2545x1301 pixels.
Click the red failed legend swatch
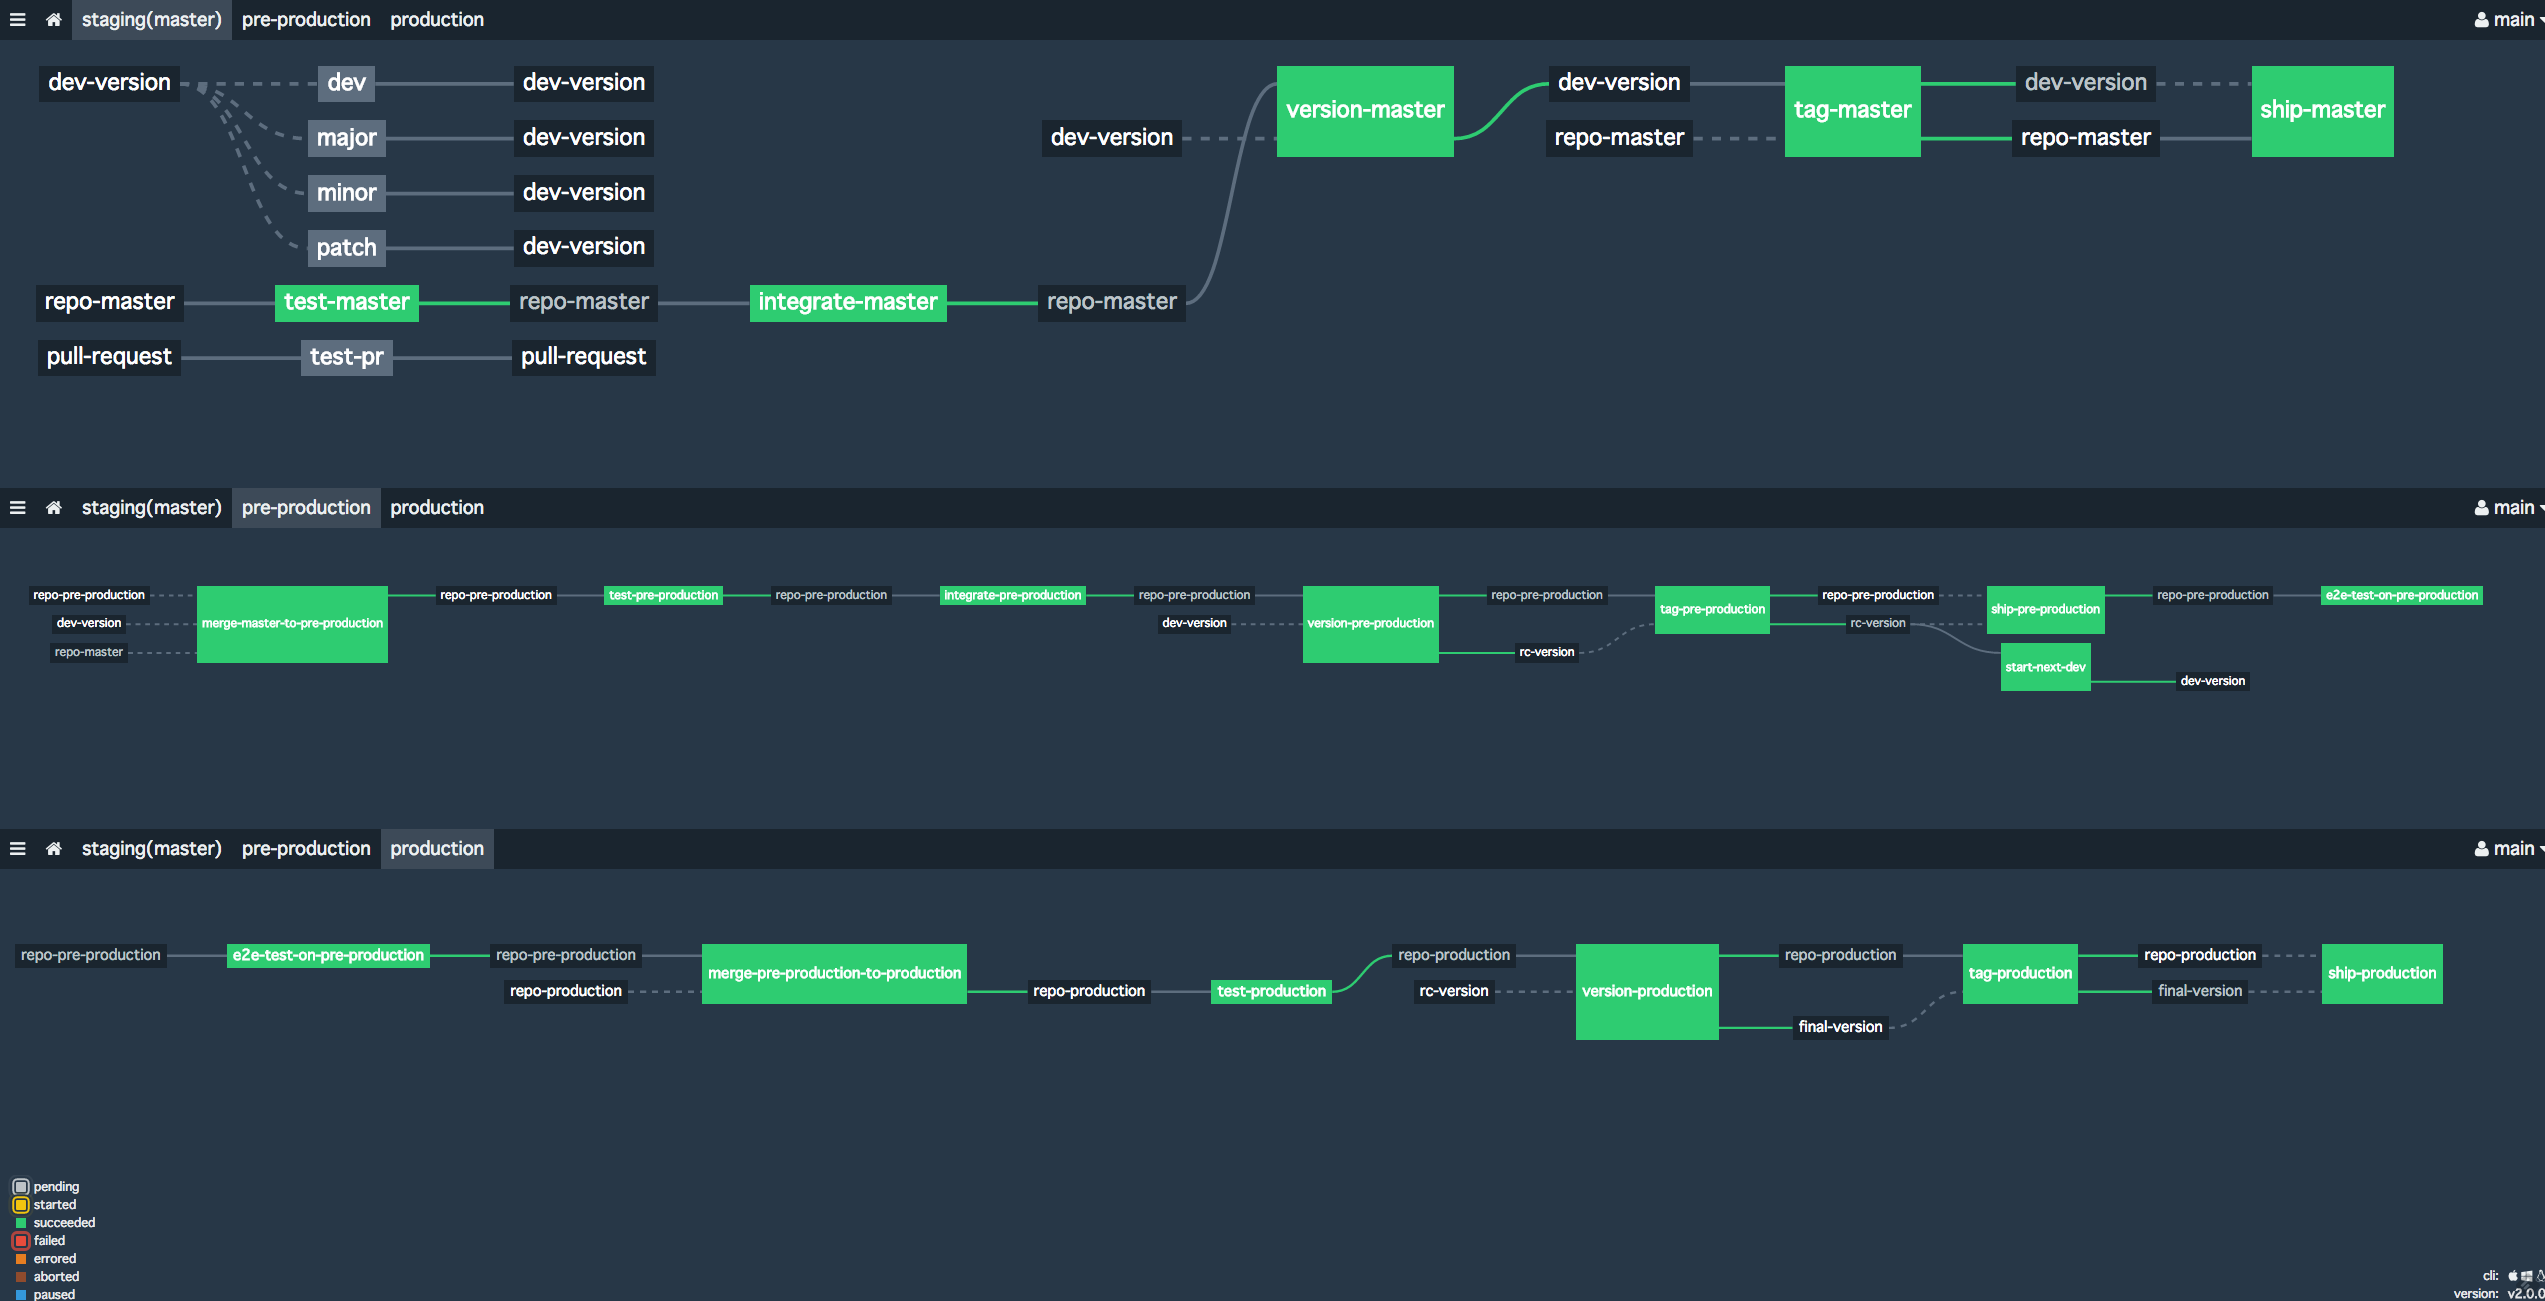[x=21, y=1241]
